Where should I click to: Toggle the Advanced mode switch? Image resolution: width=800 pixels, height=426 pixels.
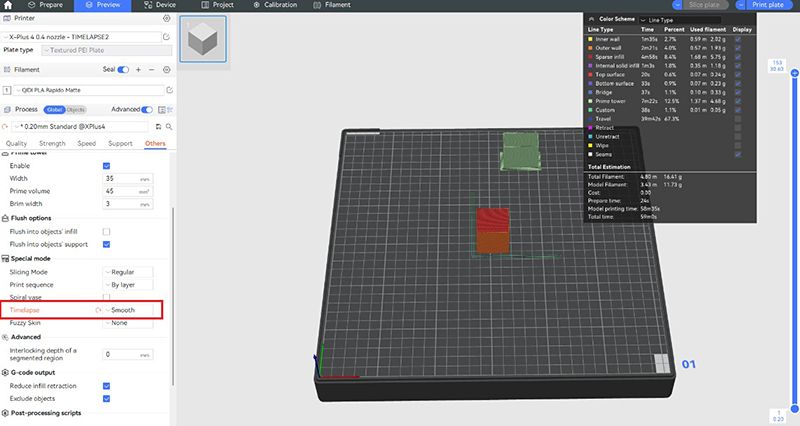point(147,109)
